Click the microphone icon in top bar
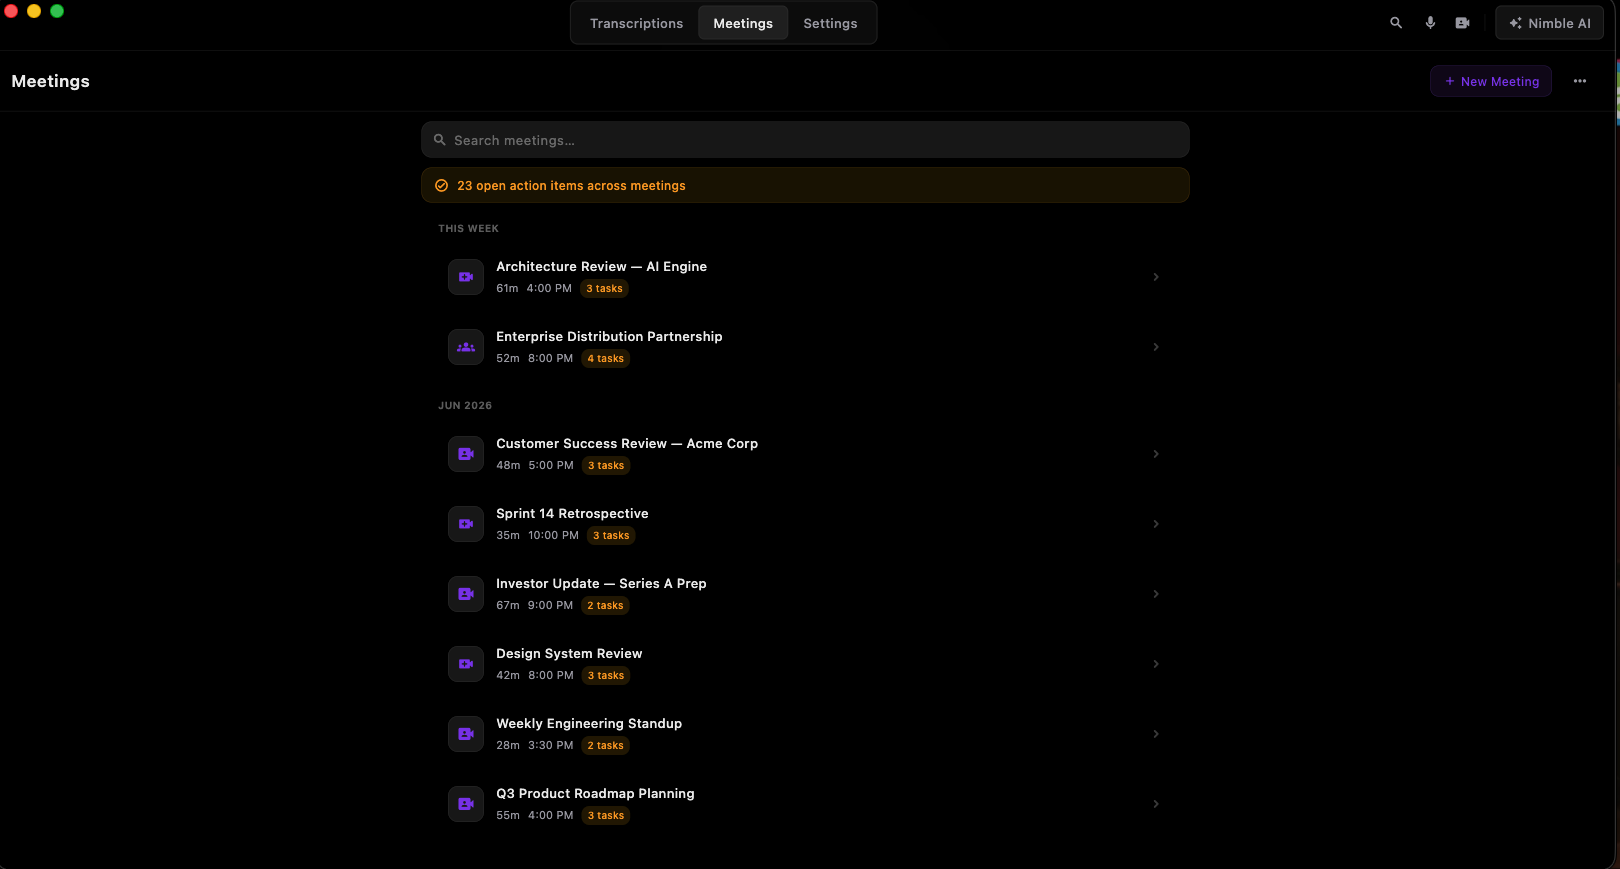The image size is (1620, 869). click(x=1430, y=23)
